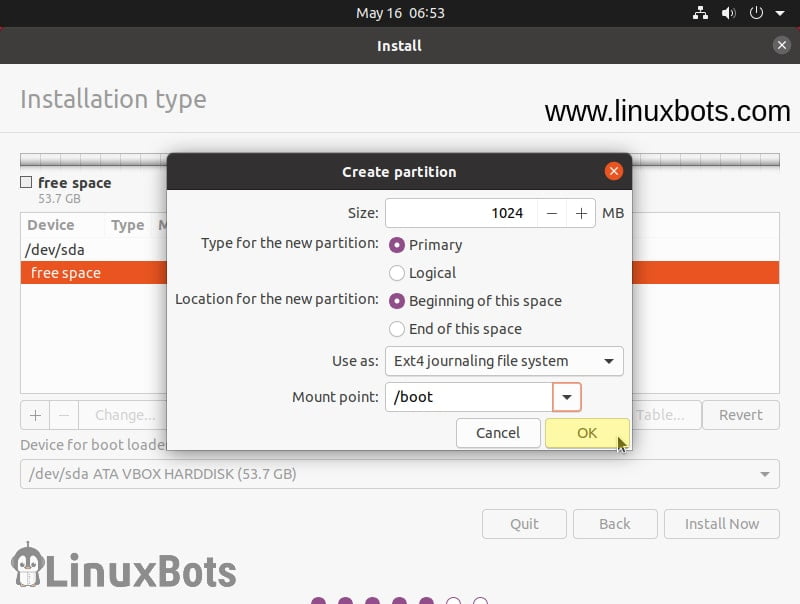800x604 pixels.
Task: Increase partition size with plus stepper
Action: click(x=580, y=213)
